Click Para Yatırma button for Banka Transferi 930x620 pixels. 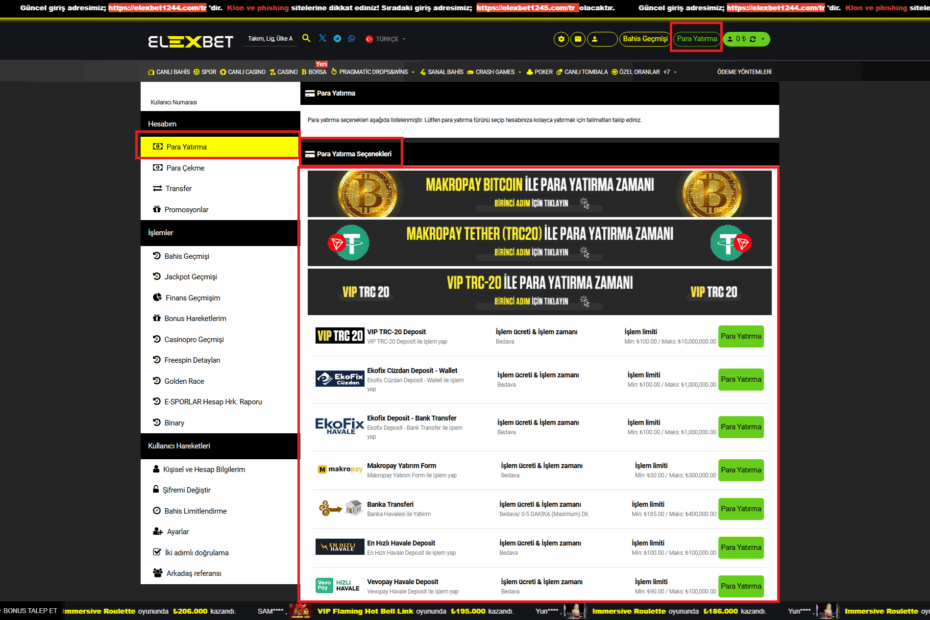740,509
